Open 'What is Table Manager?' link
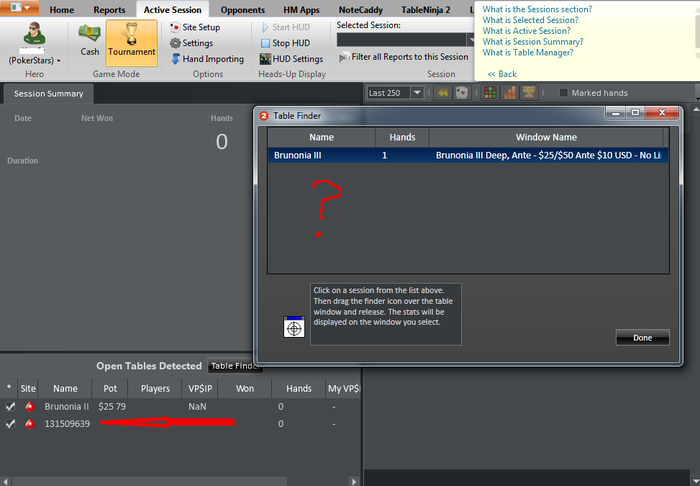Screen dimensions: 700x486 [528, 52]
